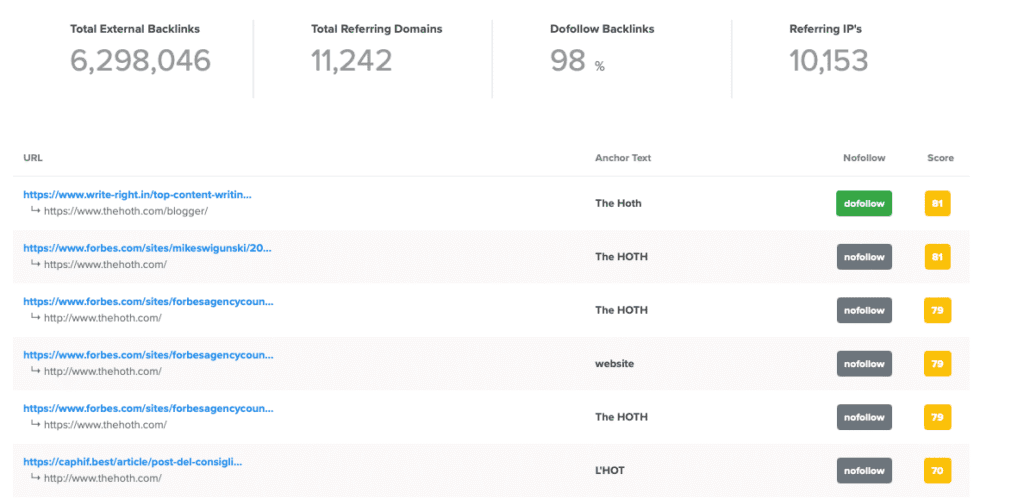Image resolution: width=1024 pixels, height=499 pixels.
Task: Select the Total Referring Domains value 11,242
Action: pos(351,61)
